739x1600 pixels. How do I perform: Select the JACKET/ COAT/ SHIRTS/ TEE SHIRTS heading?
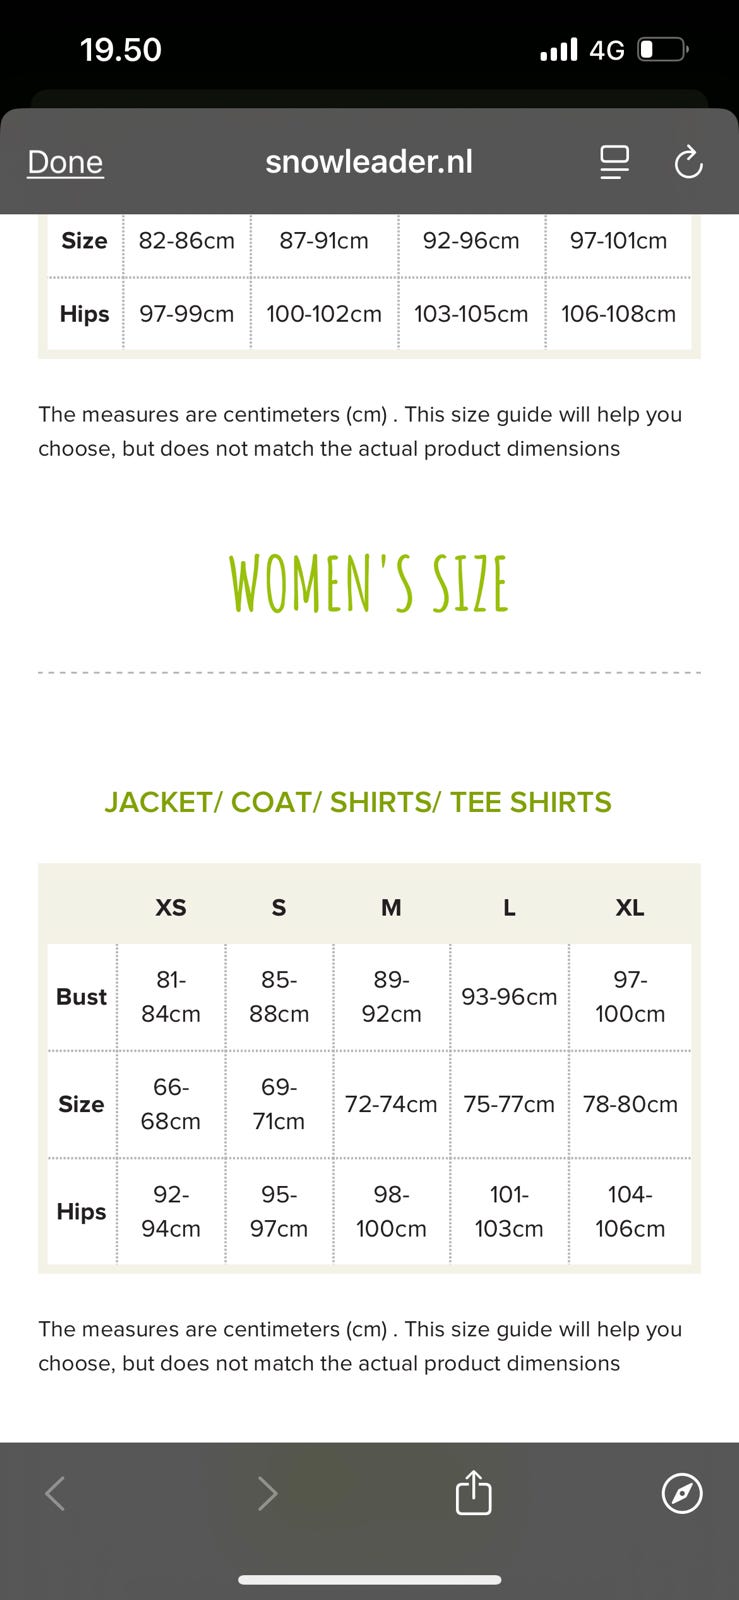click(x=358, y=802)
